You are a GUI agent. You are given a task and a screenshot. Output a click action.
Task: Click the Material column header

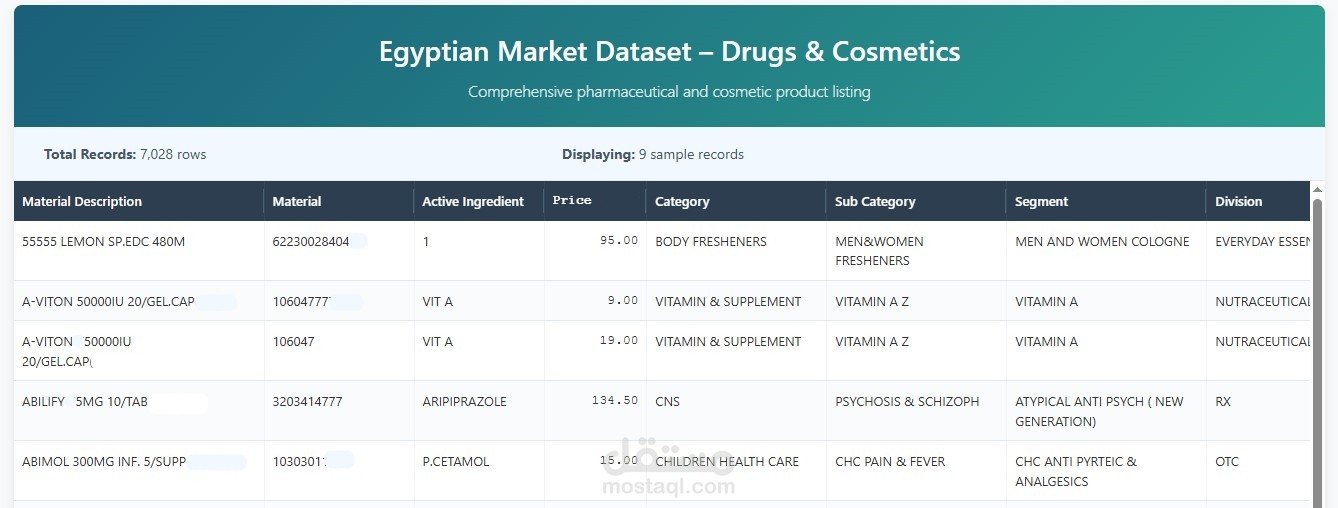(x=297, y=201)
